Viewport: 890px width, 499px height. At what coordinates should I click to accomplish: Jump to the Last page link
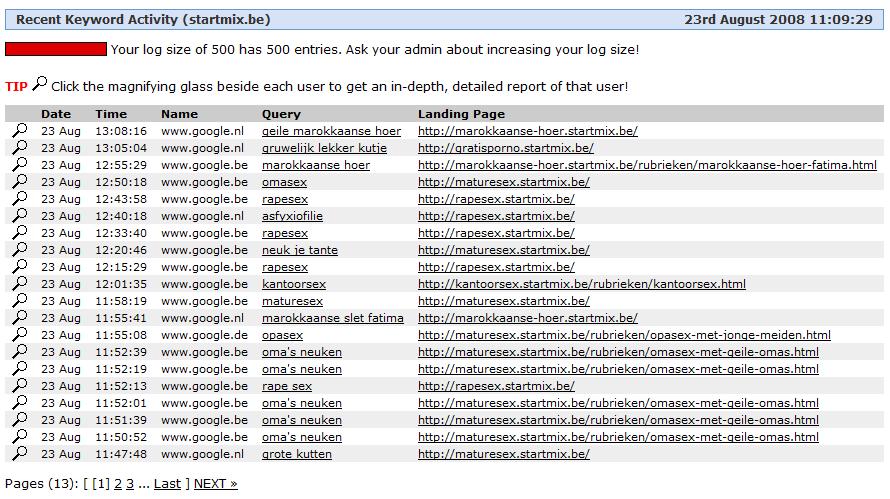click(x=167, y=484)
